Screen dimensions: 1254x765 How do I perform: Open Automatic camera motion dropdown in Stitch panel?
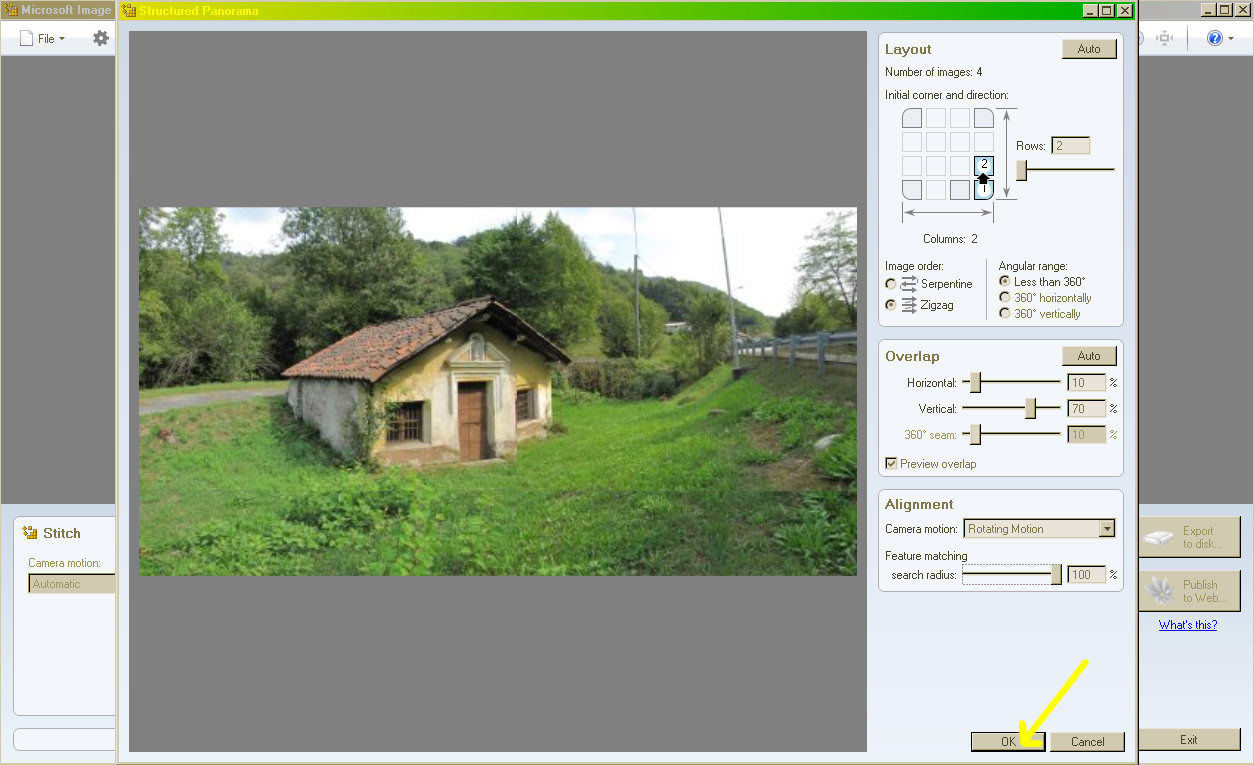pos(72,584)
